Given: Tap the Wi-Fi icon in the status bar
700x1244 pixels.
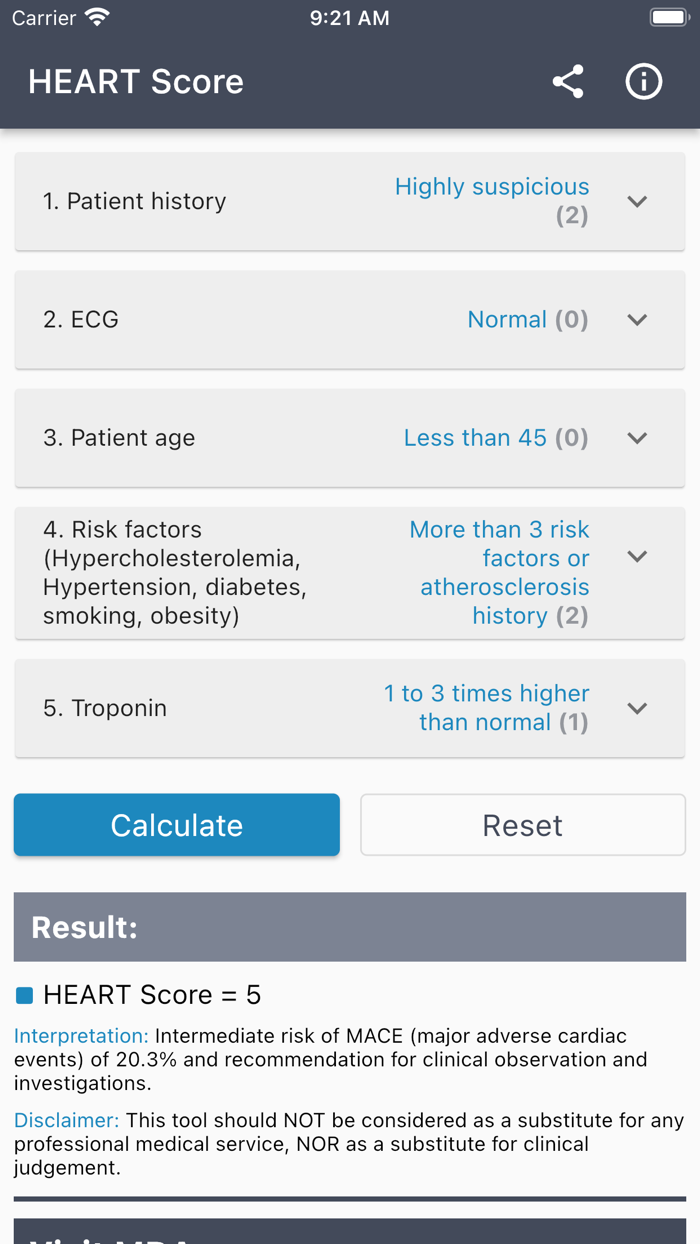Looking at the screenshot, I should click(95, 16).
